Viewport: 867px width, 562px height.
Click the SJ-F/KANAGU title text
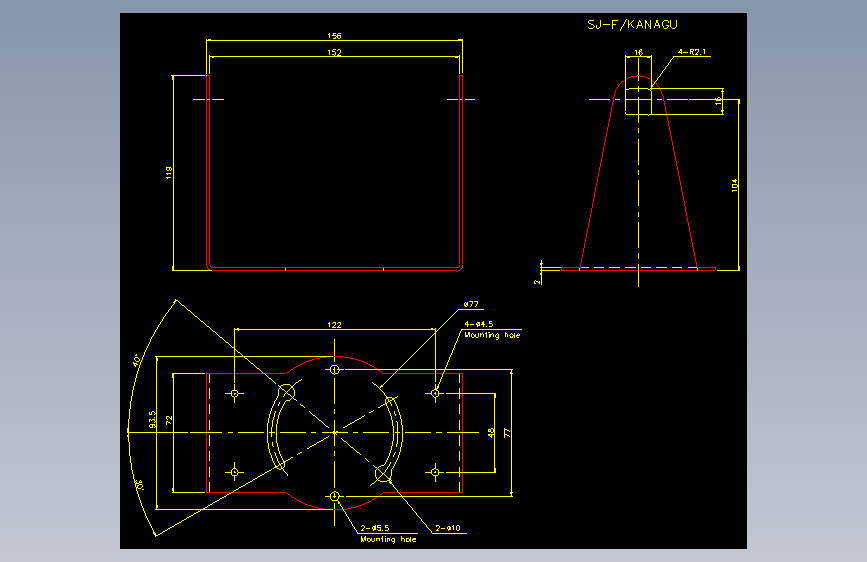pos(632,24)
